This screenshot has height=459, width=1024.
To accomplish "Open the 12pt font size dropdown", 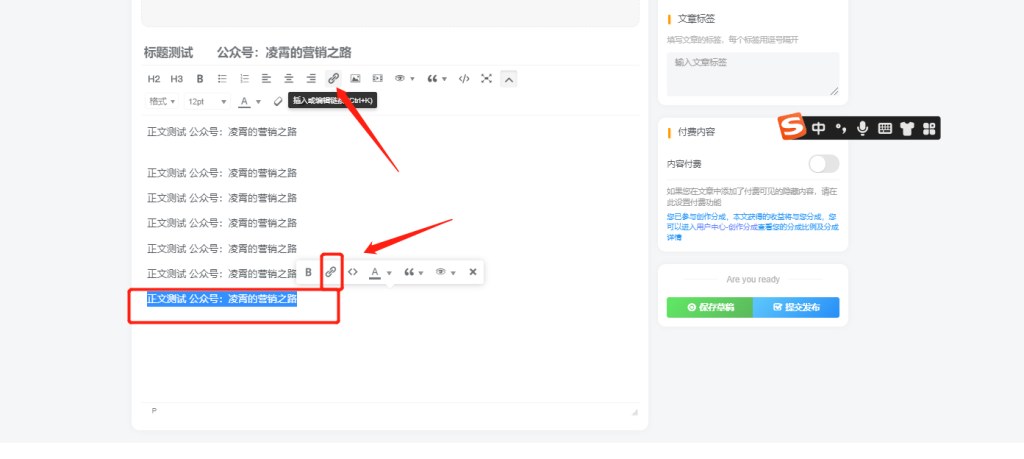I will 208,101.
